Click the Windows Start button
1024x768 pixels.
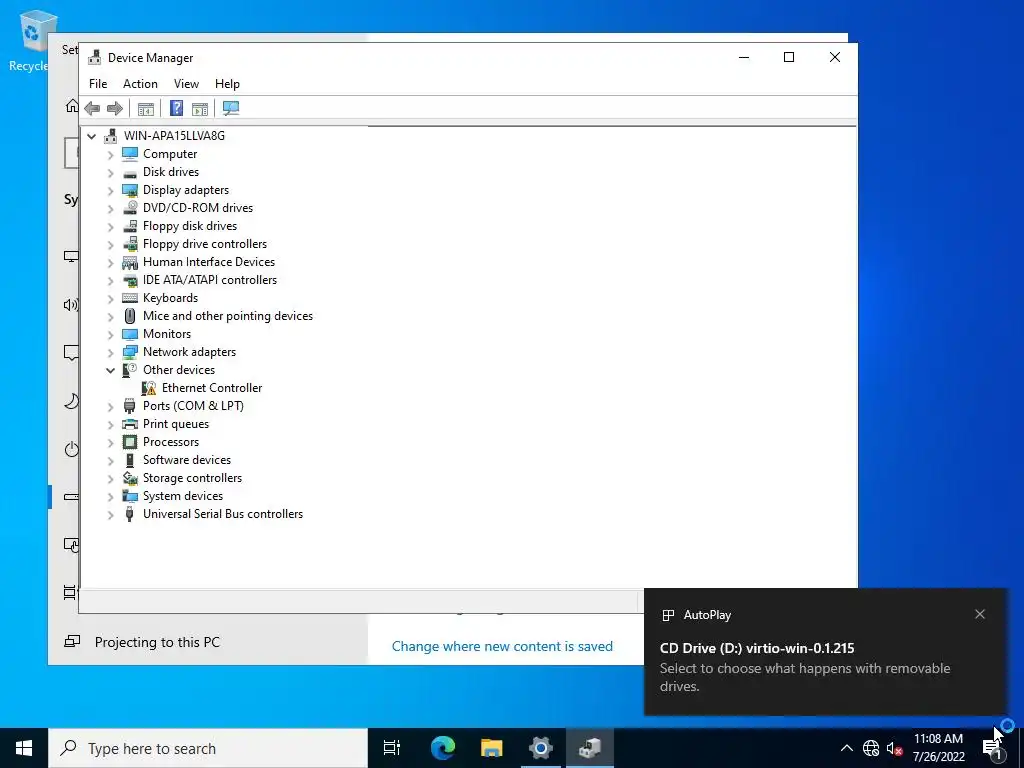pos(24,748)
